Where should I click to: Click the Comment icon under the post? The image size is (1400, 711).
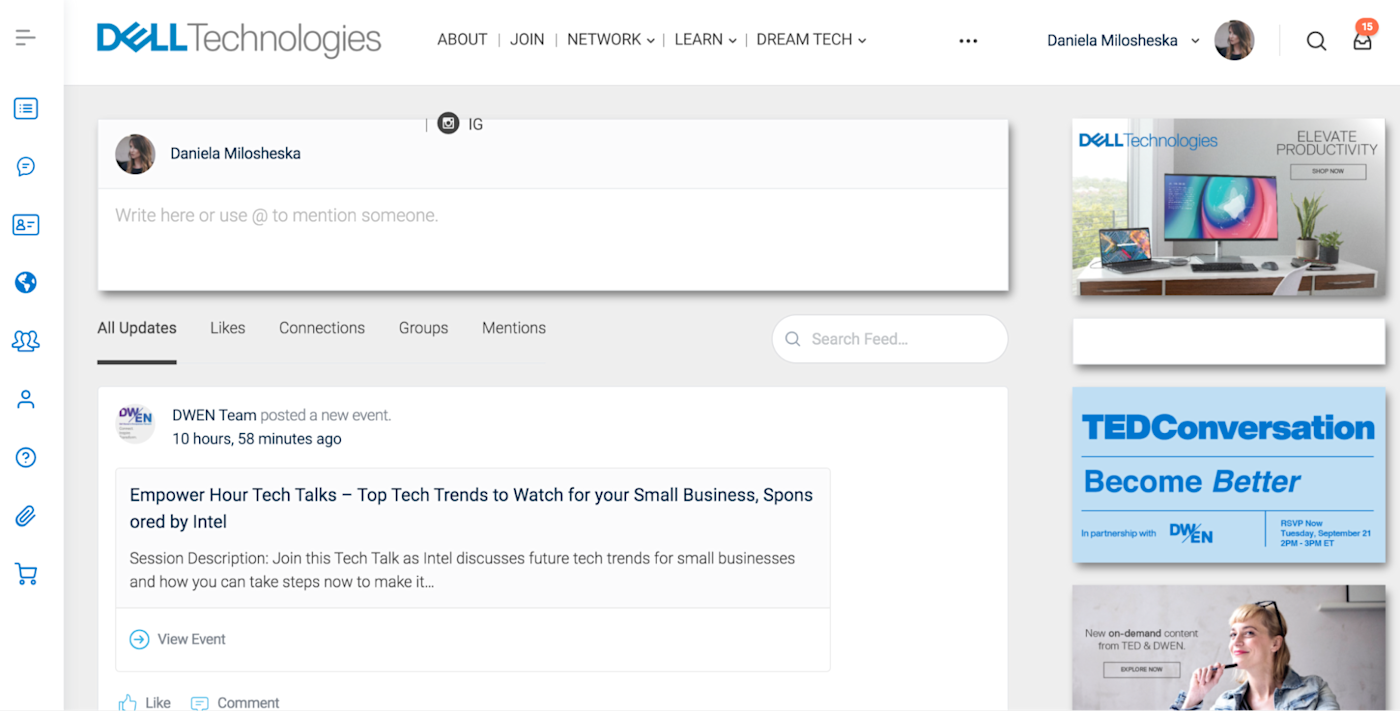tap(200, 703)
